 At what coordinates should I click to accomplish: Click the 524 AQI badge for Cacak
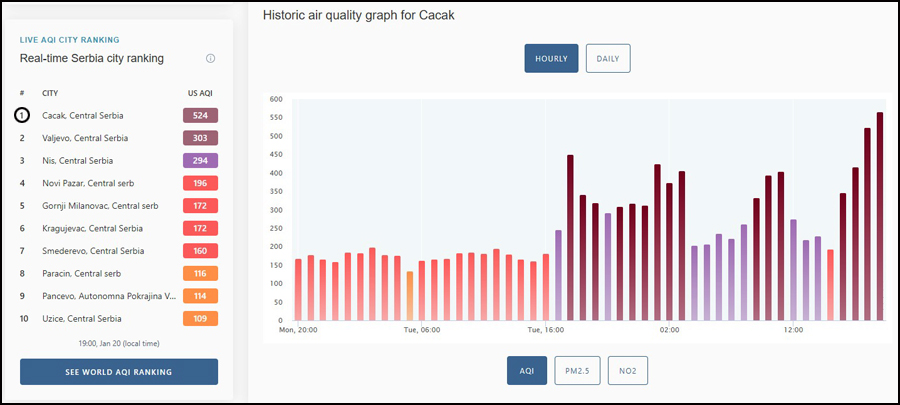[x=200, y=116]
